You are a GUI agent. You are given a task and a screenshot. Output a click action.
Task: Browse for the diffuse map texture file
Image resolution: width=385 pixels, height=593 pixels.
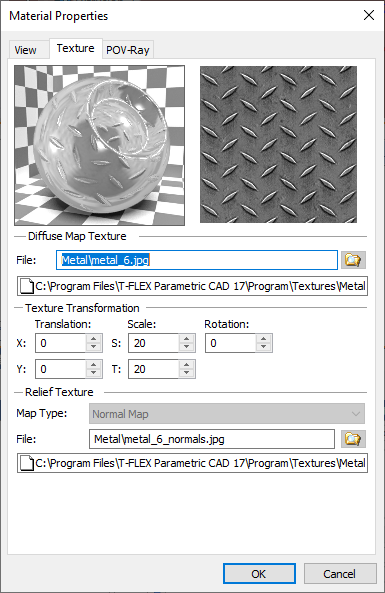(x=353, y=260)
